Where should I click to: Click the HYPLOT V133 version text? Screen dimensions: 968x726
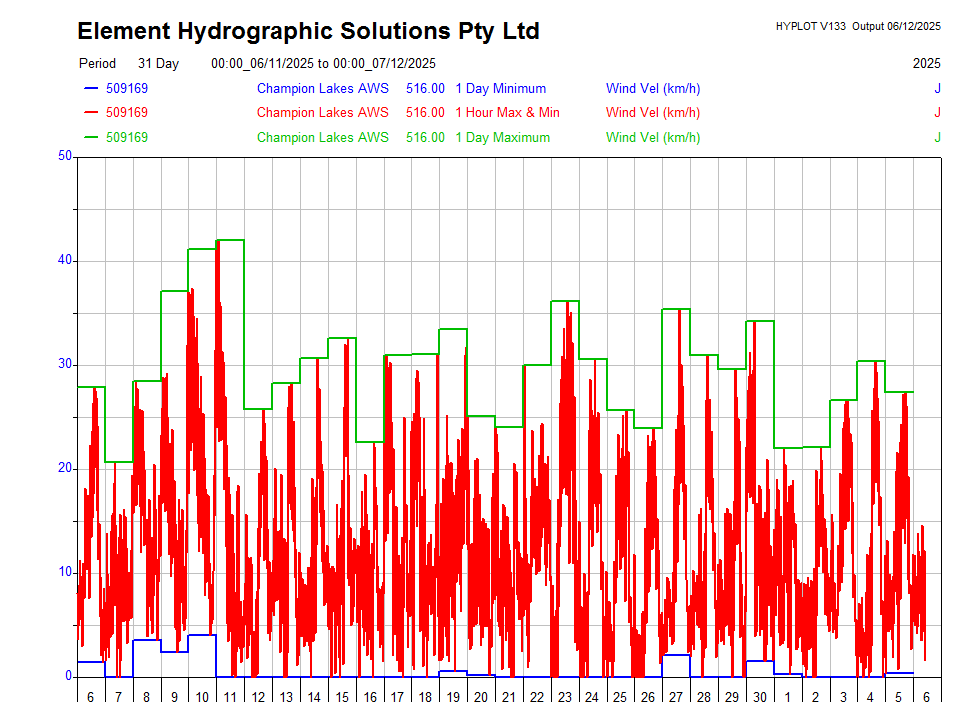coord(810,26)
